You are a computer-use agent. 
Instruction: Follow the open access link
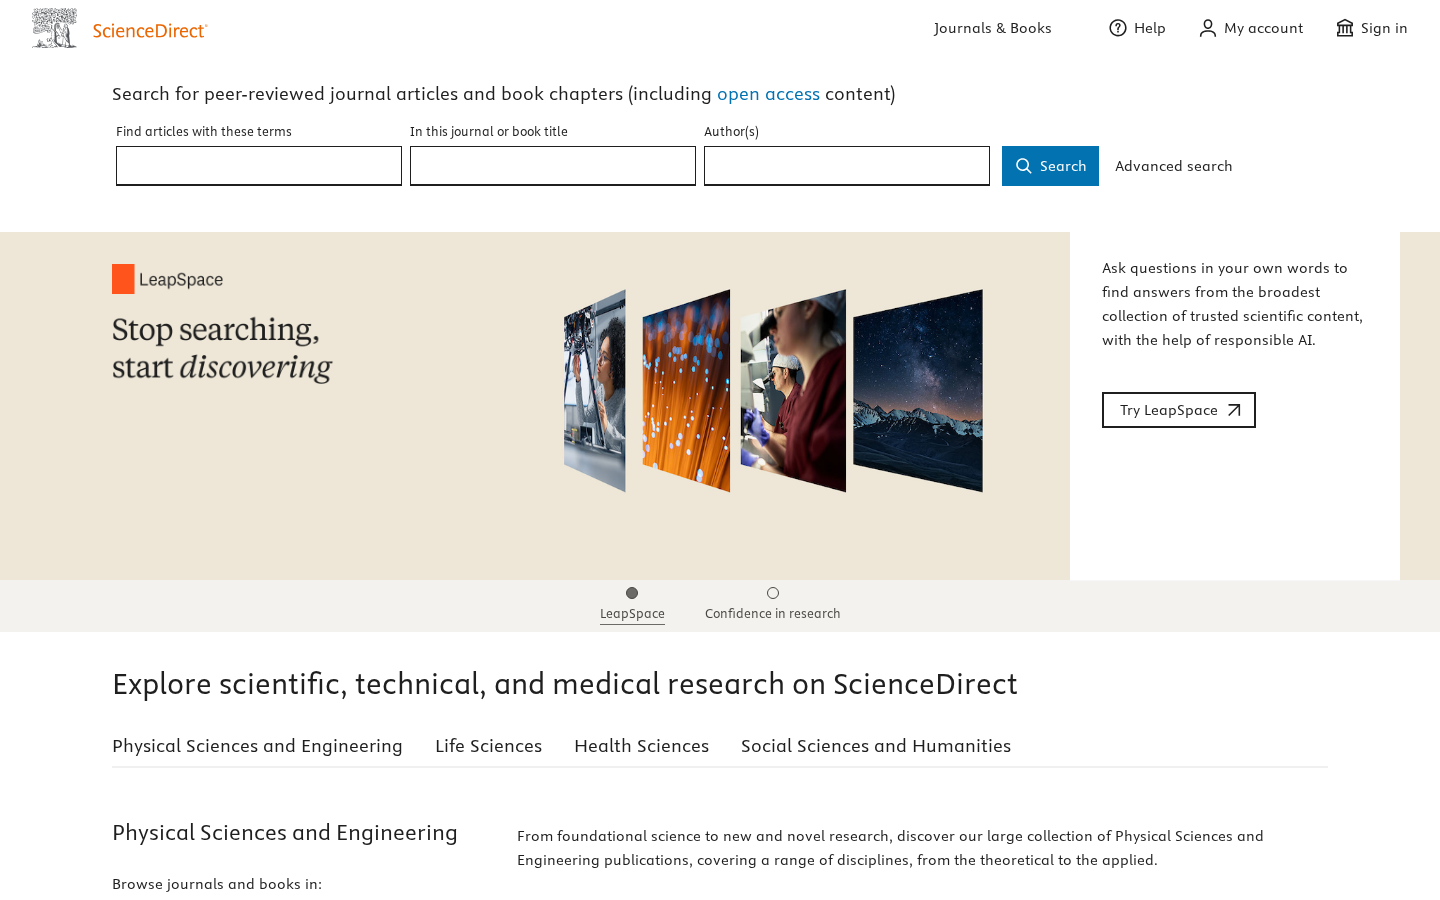[768, 94]
